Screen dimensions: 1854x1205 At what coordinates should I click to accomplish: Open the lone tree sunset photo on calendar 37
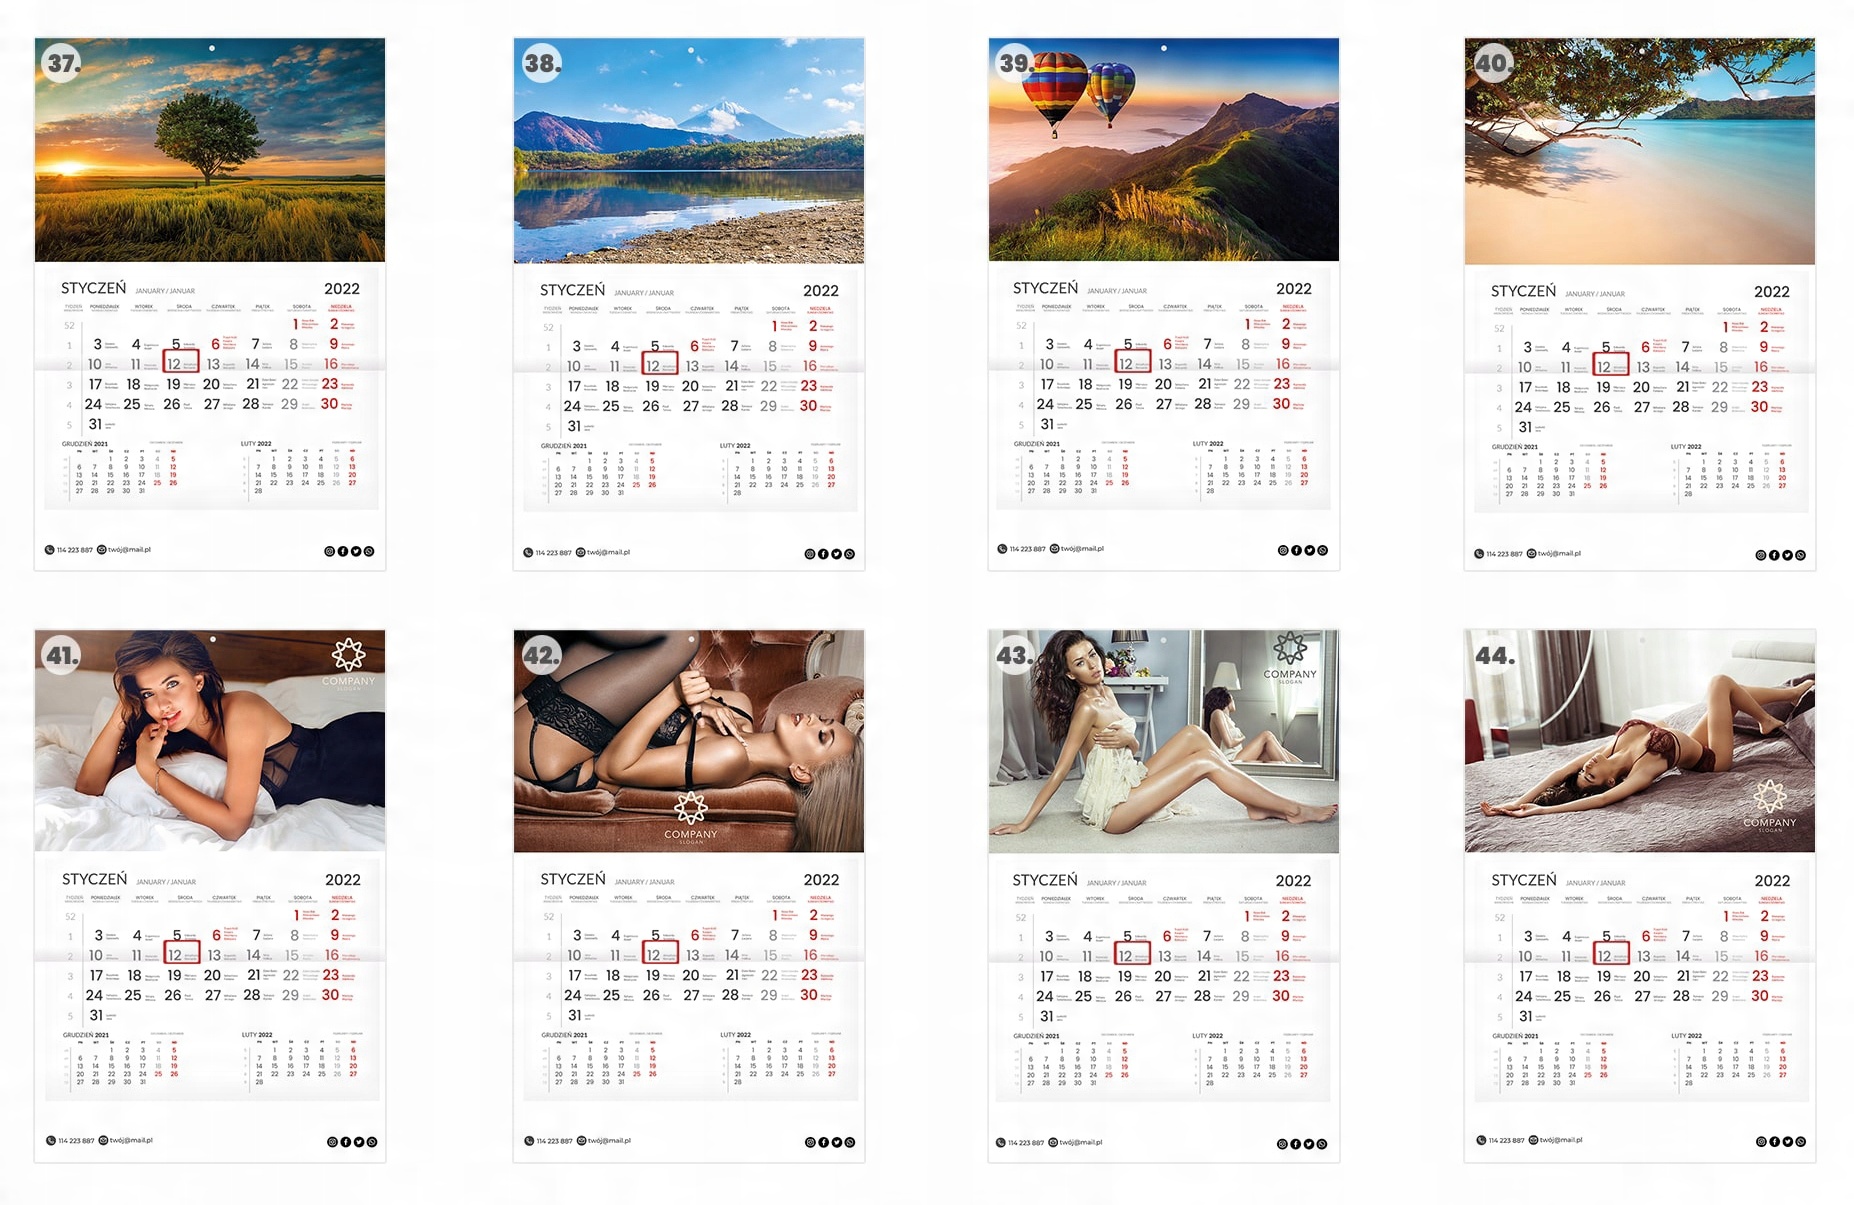210,150
